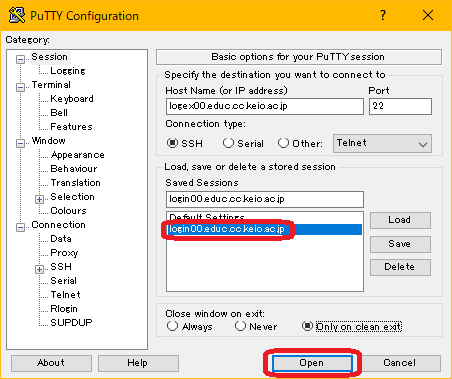Open the Appearance category
The width and height of the screenshot is (452, 379).
pyautogui.click(x=77, y=155)
